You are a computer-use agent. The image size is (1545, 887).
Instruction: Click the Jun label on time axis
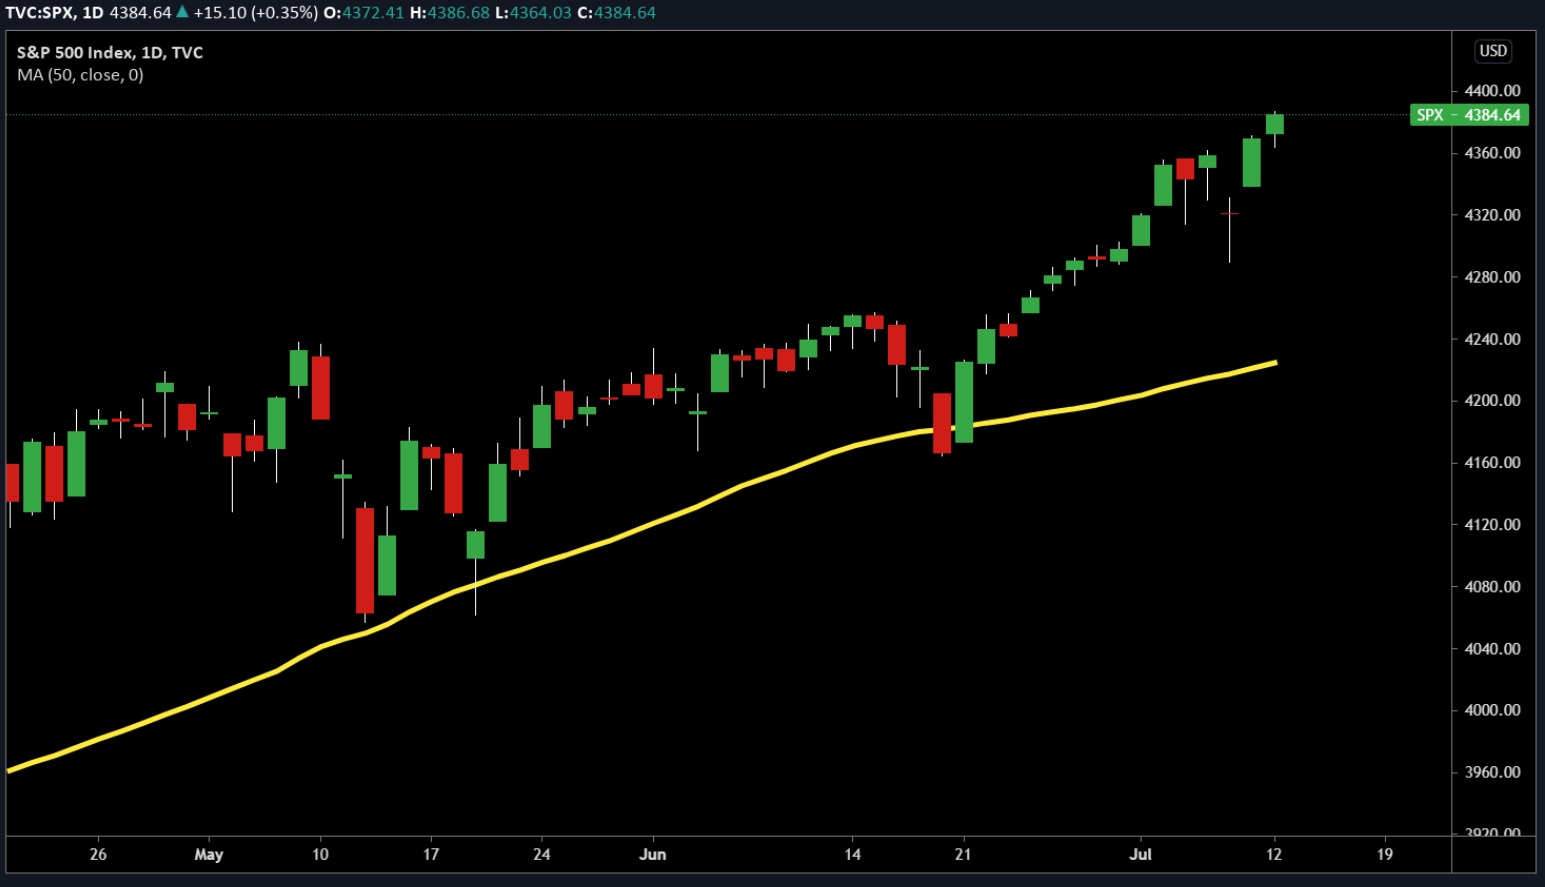pyautogui.click(x=653, y=854)
